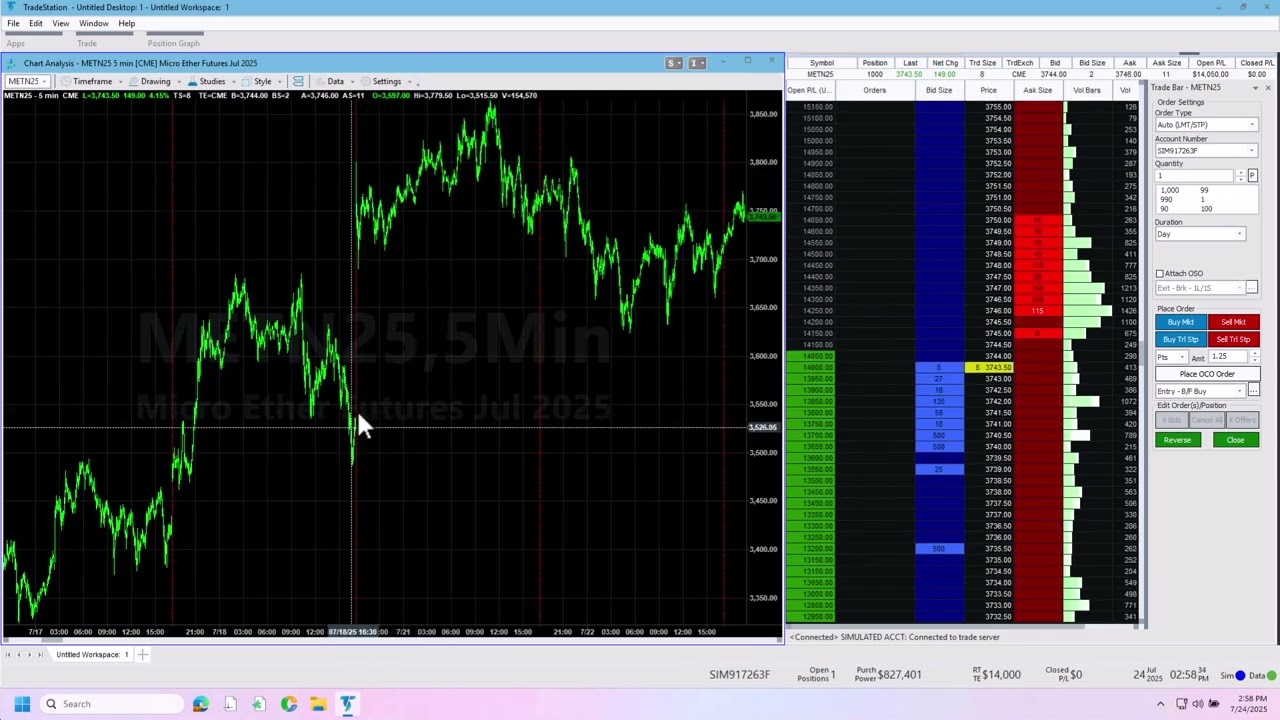Open the Windows Start menu
The image size is (1280, 720).
click(x=22, y=704)
